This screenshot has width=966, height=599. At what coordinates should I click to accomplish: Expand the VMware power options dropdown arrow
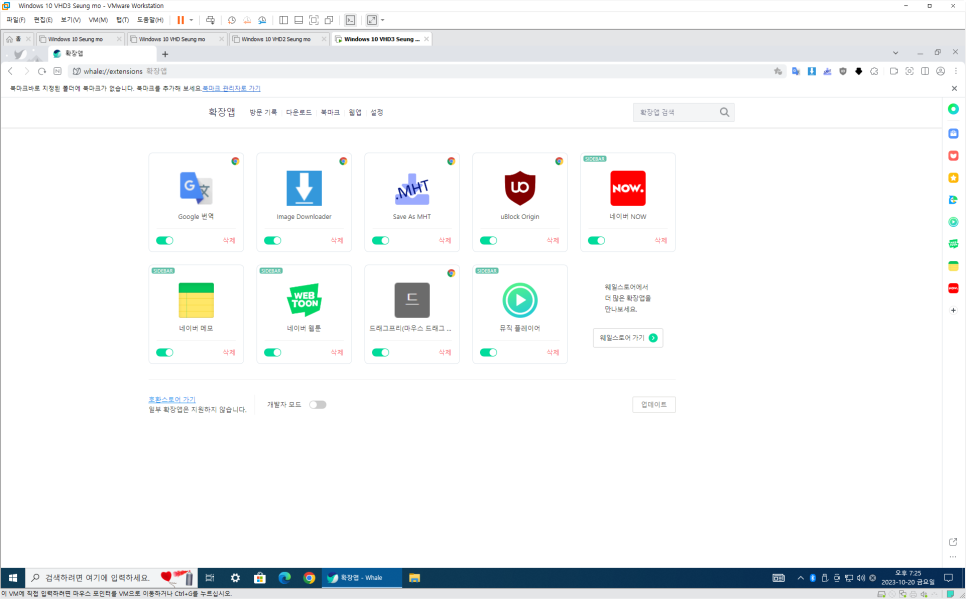pos(191,20)
